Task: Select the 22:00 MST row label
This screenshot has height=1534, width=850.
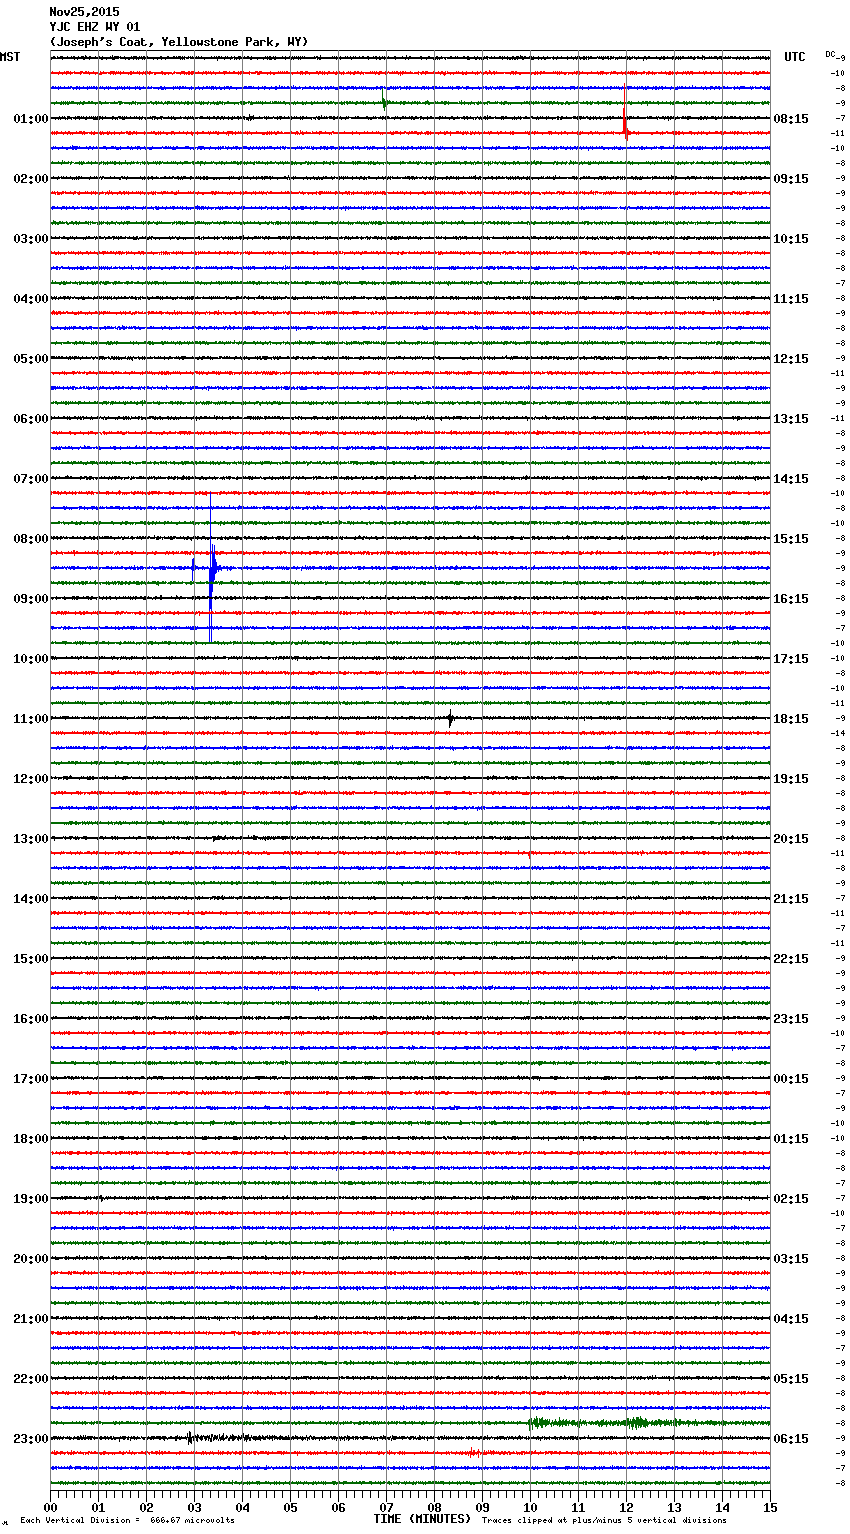Action: pyautogui.click(x=31, y=1379)
